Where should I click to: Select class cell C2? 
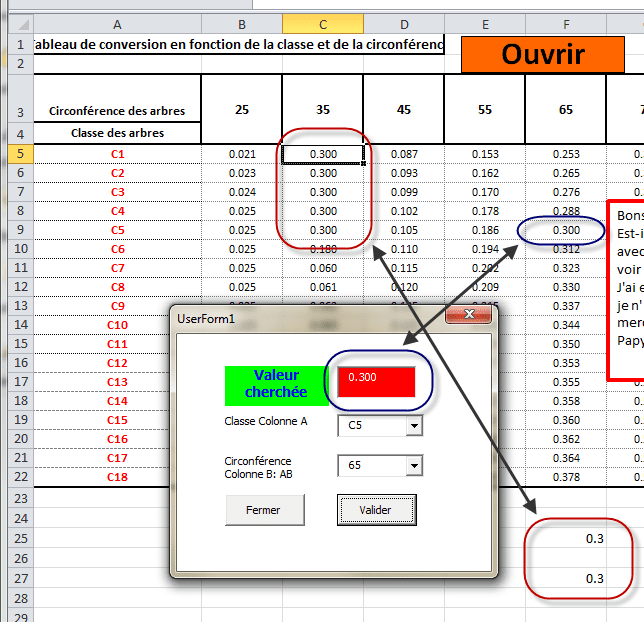click(x=117, y=173)
